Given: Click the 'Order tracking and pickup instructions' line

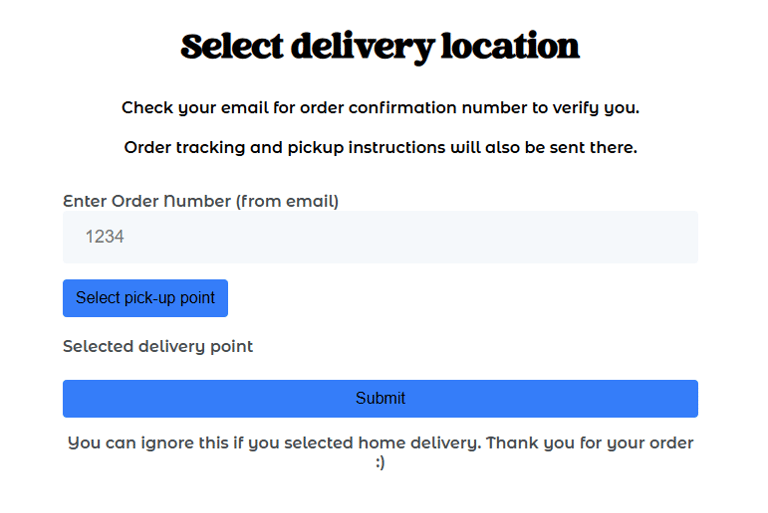Looking at the screenshot, I should click(381, 147).
